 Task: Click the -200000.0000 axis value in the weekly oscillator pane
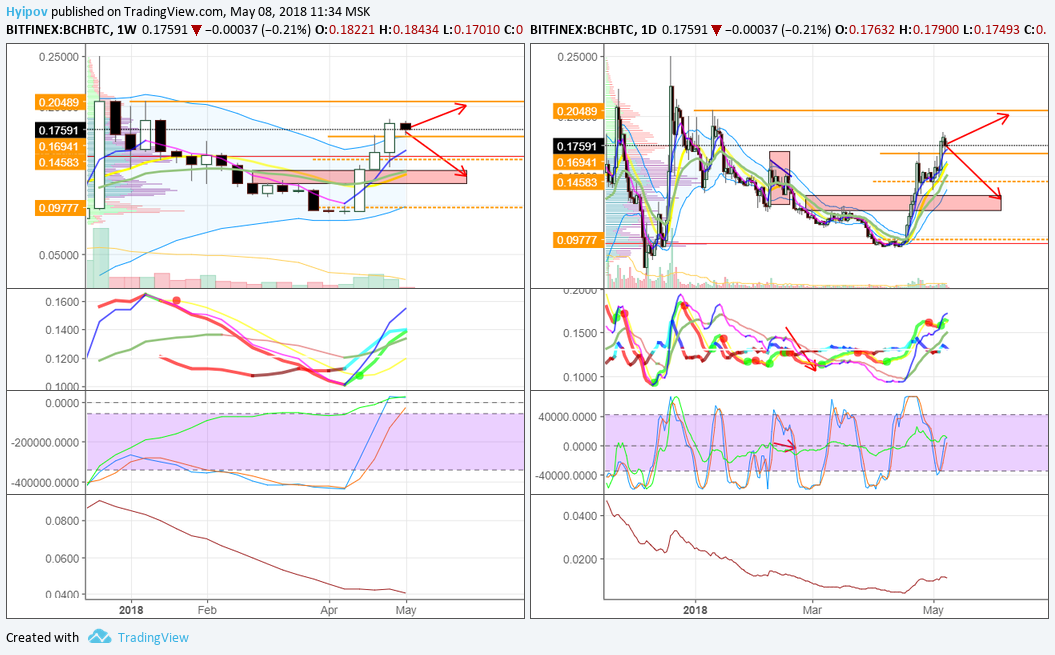pos(46,442)
